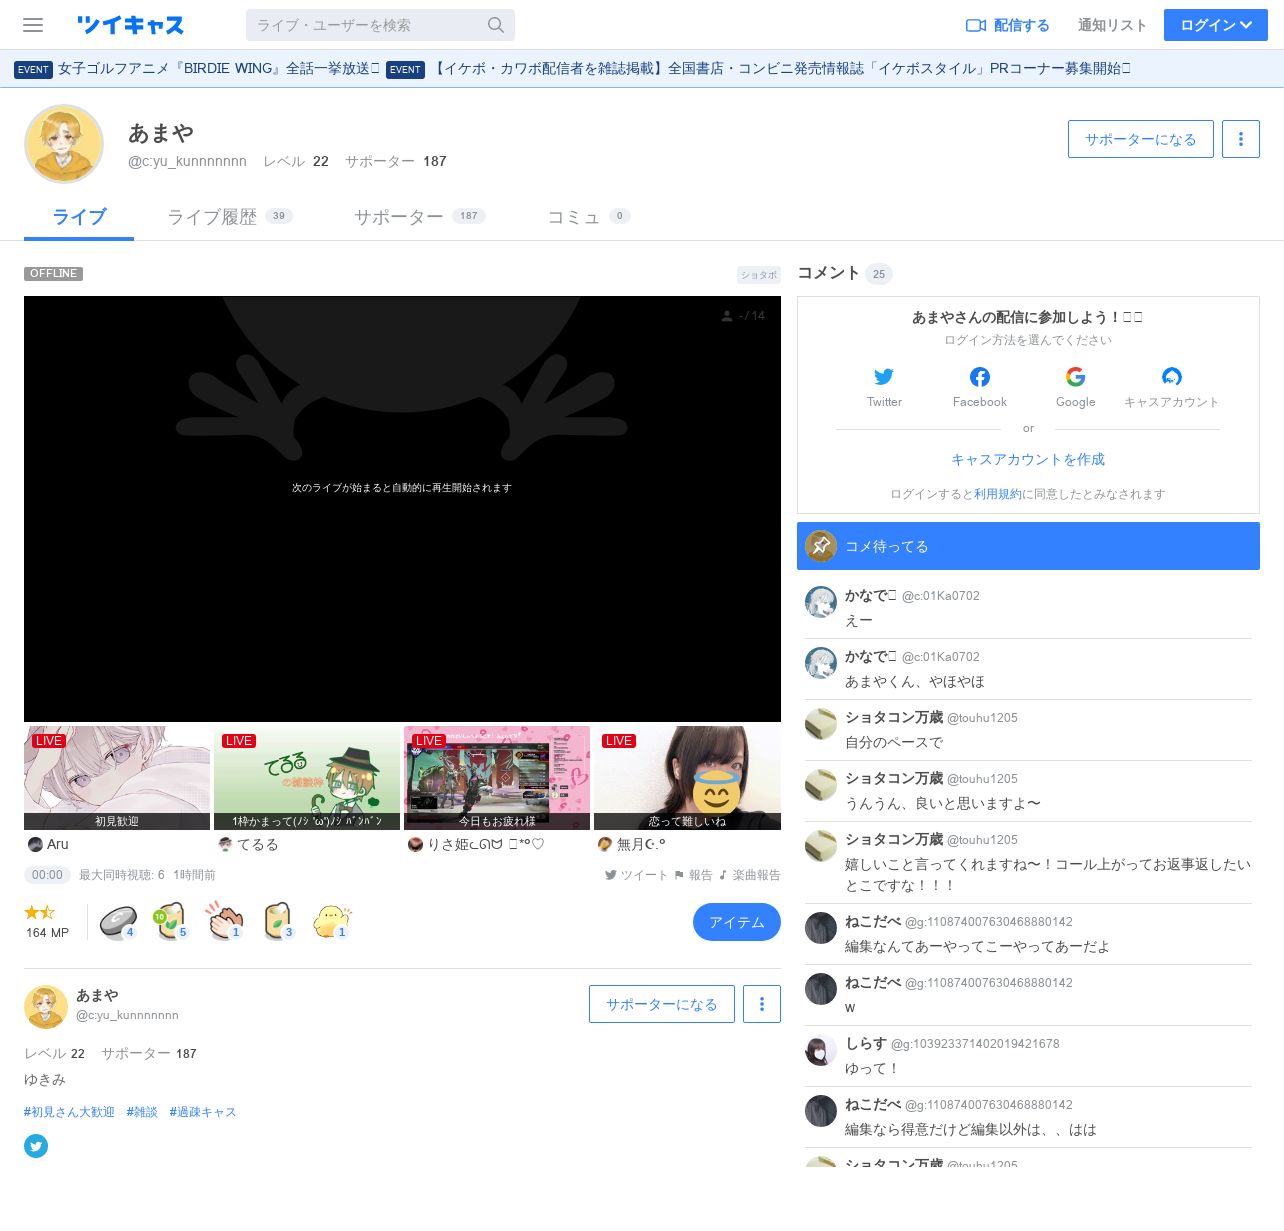Select the tea item with count 3
The width and height of the screenshot is (1284, 1231).
pos(278,921)
